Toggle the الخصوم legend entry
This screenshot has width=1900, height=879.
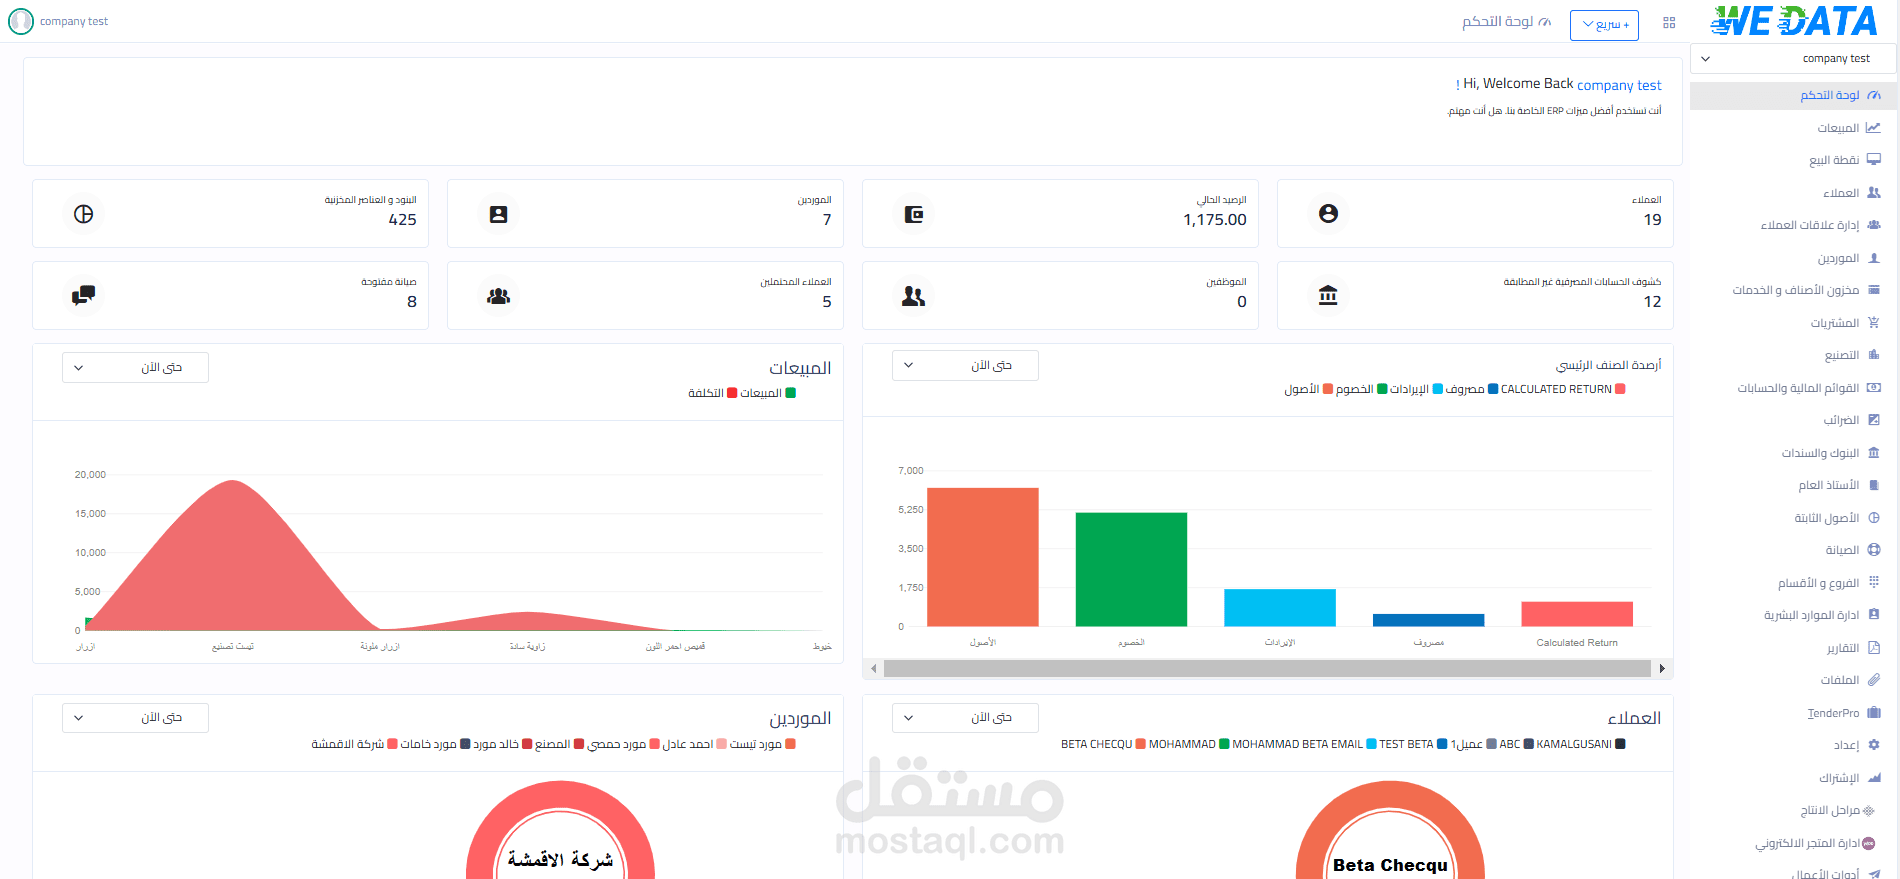(1361, 389)
